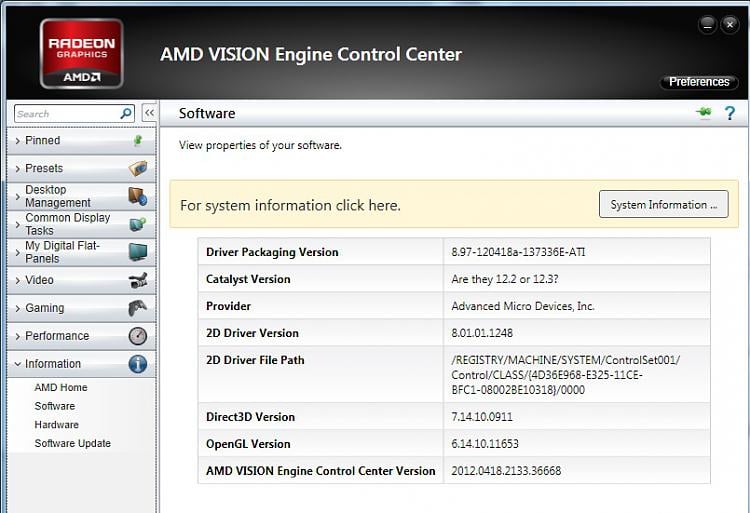Image resolution: width=750 pixels, height=513 pixels.
Task: Click the Catalyst Version value text
Action: tap(505, 279)
